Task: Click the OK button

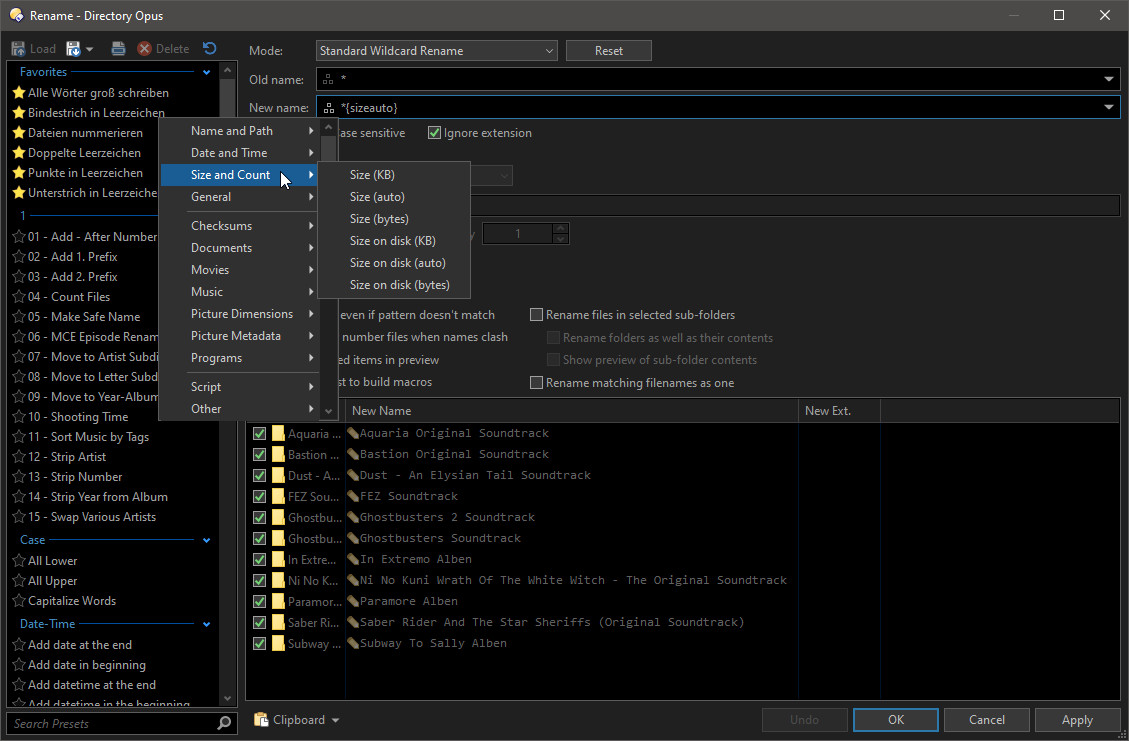Action: tap(896, 719)
